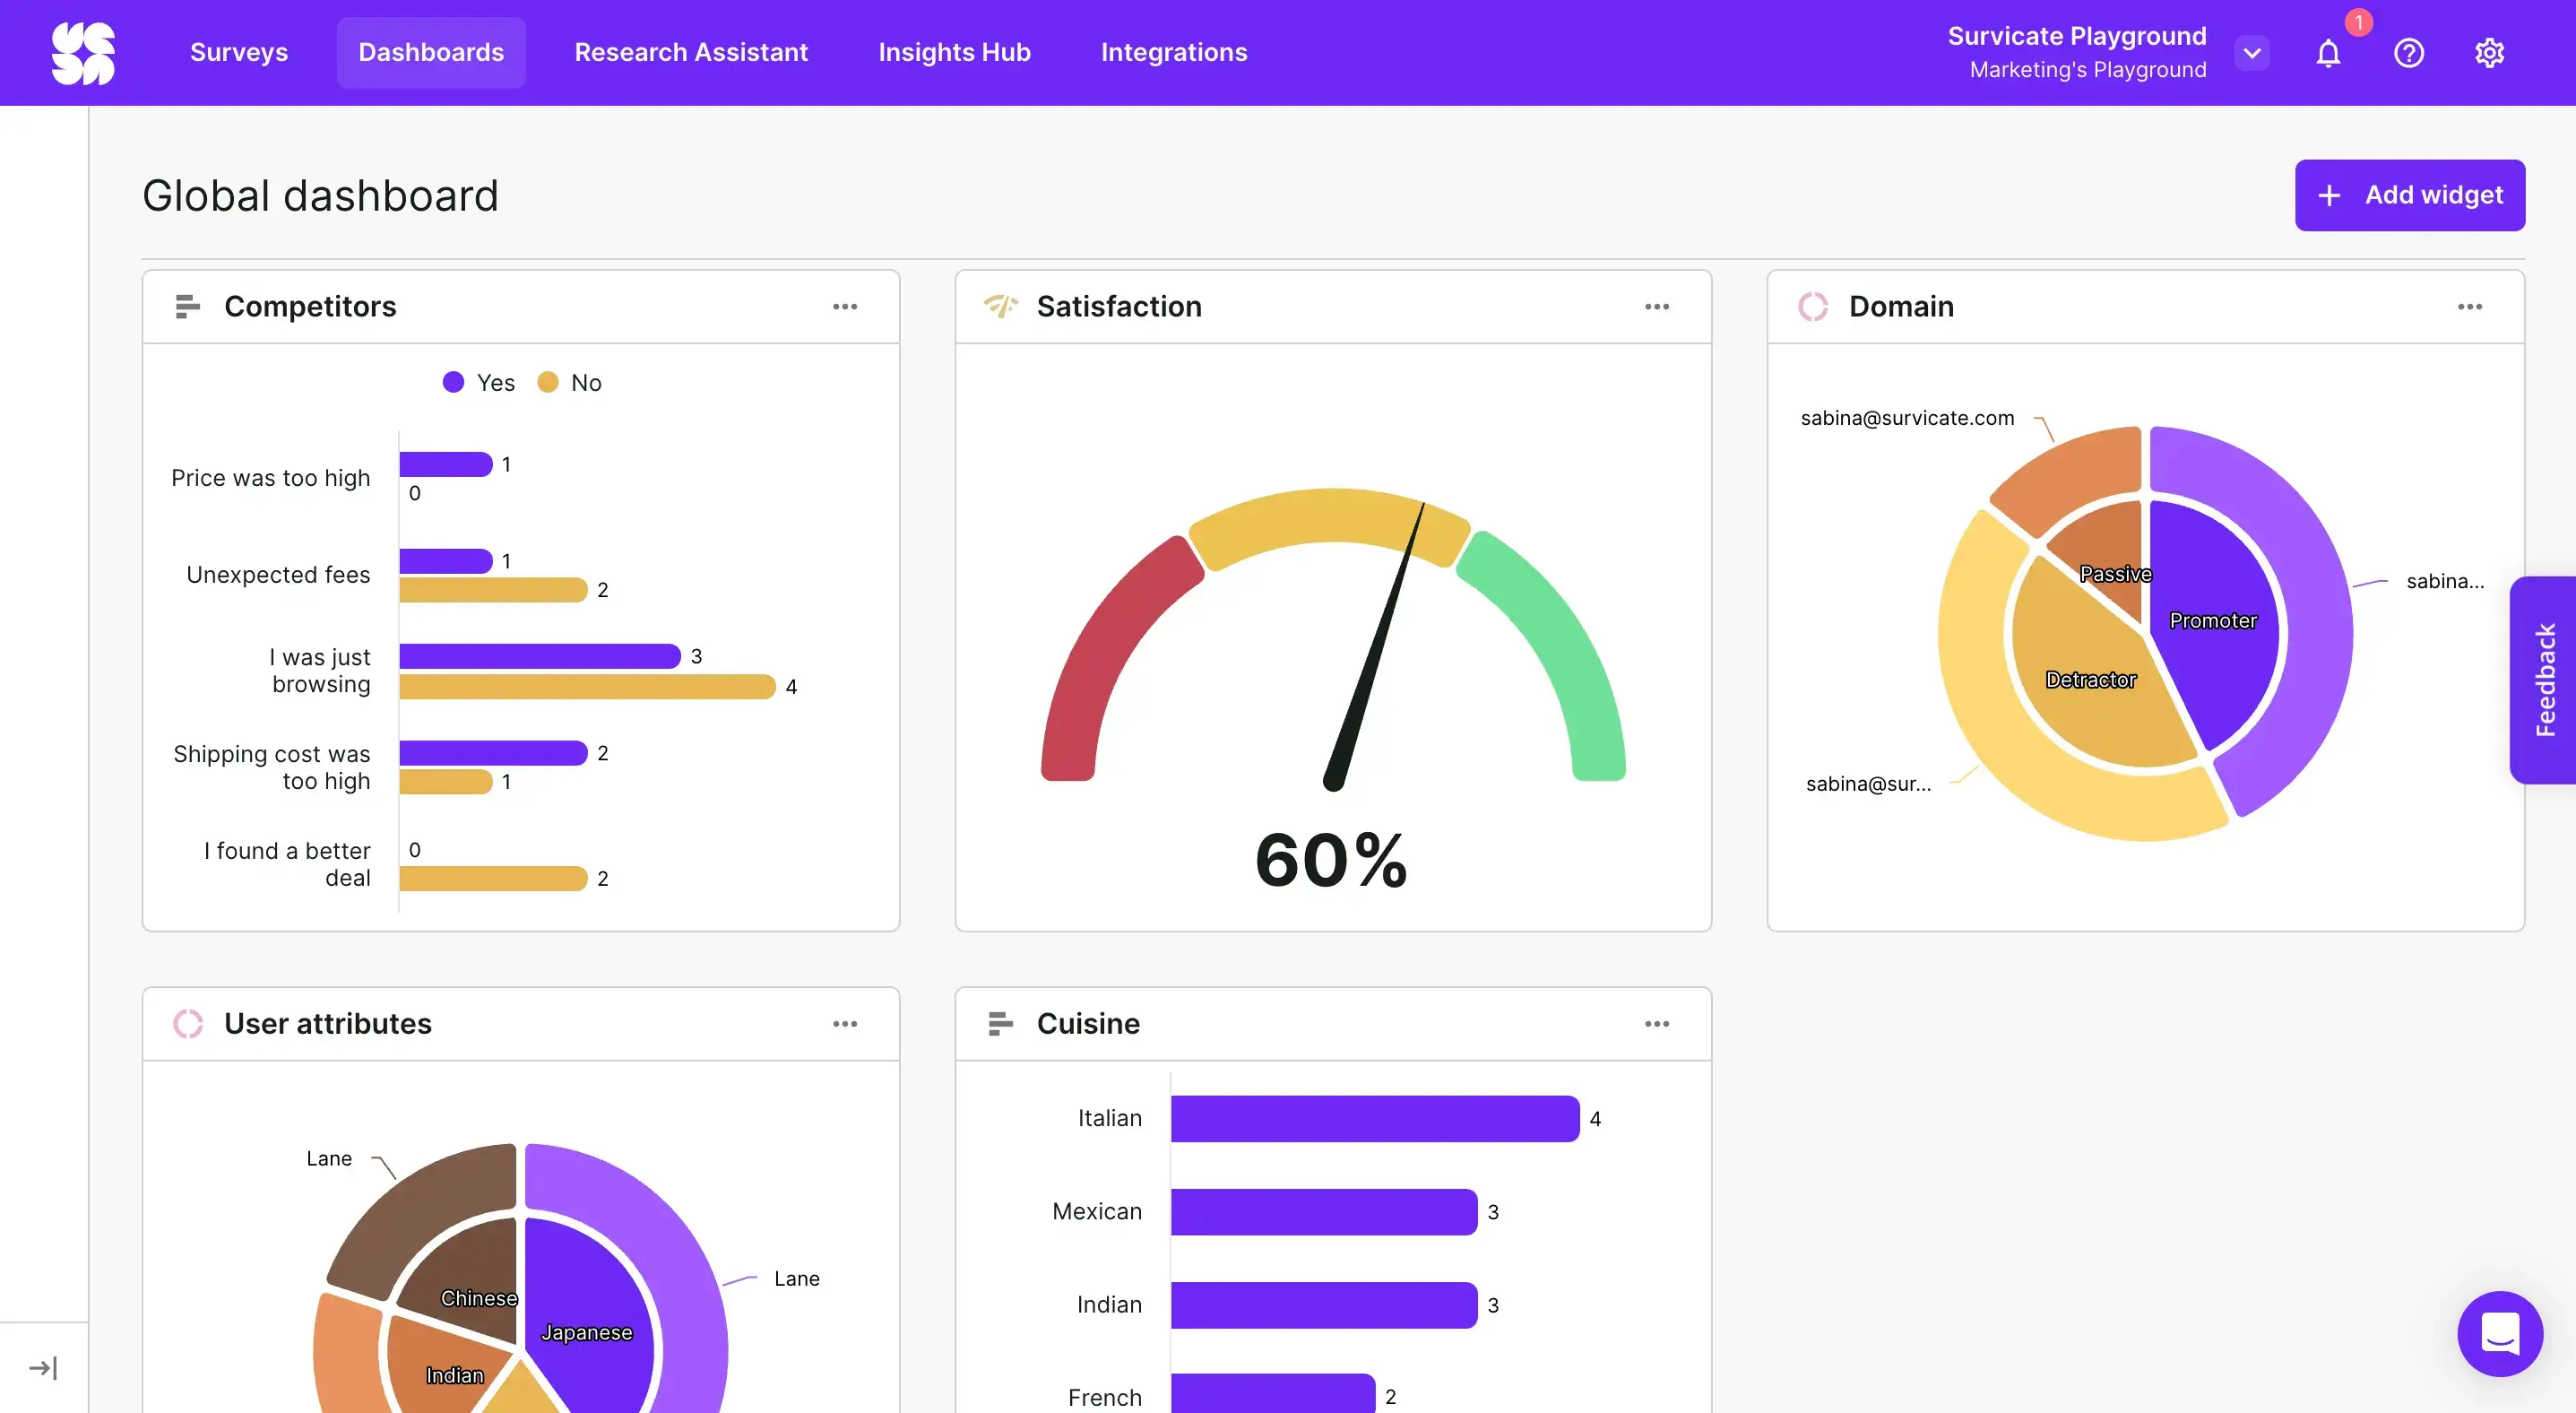
Task: Click the Domain widget title
Action: pyautogui.click(x=1901, y=306)
